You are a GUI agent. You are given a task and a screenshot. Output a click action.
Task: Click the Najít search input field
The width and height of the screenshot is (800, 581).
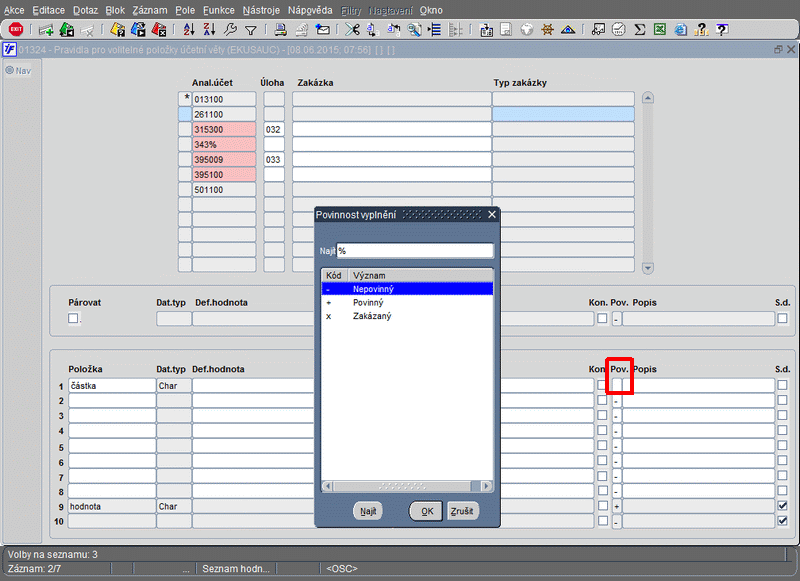(x=415, y=250)
